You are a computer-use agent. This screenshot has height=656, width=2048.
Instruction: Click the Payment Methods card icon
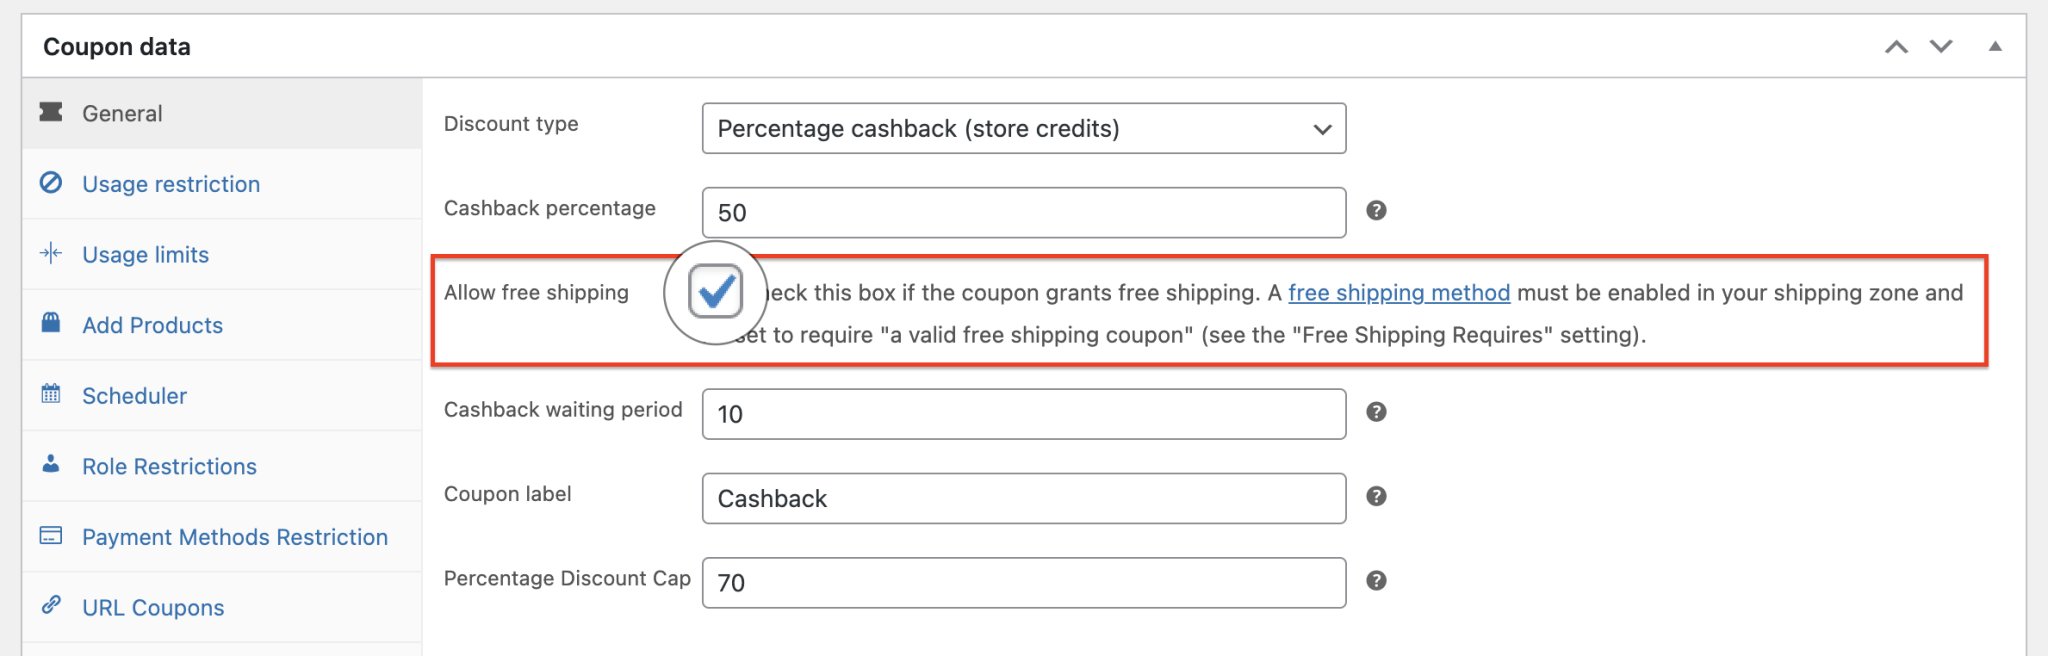click(x=51, y=536)
